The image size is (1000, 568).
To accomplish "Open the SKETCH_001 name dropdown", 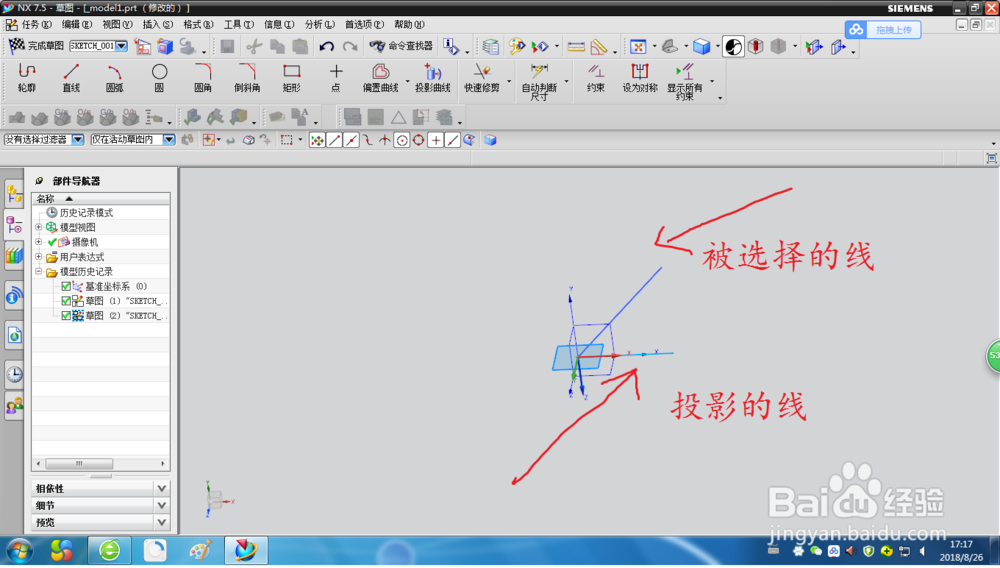I will coord(121,46).
